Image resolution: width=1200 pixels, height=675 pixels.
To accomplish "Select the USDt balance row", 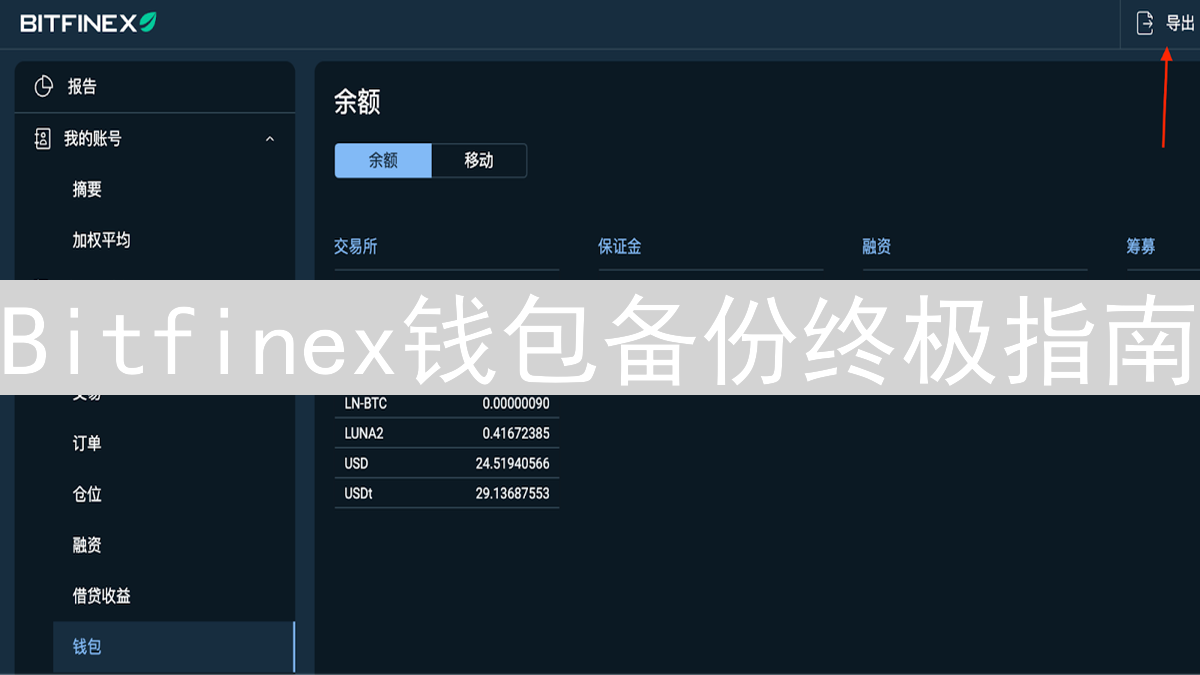I will [x=447, y=493].
